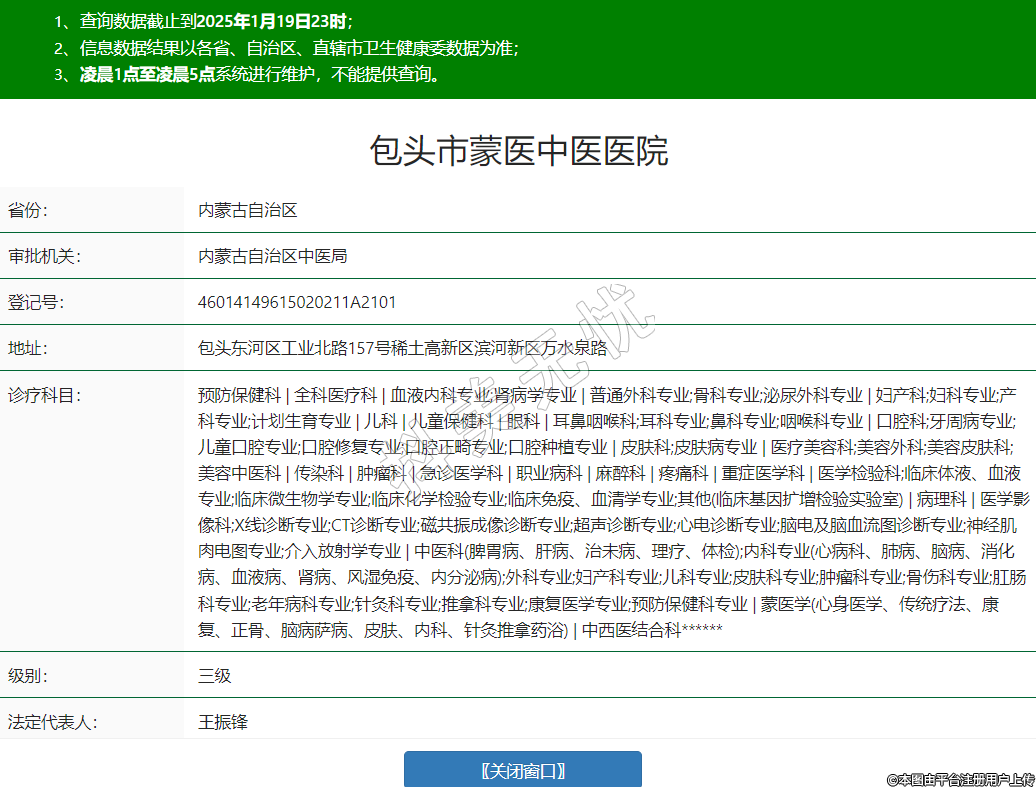Click the 审批机关 field label

point(44,256)
